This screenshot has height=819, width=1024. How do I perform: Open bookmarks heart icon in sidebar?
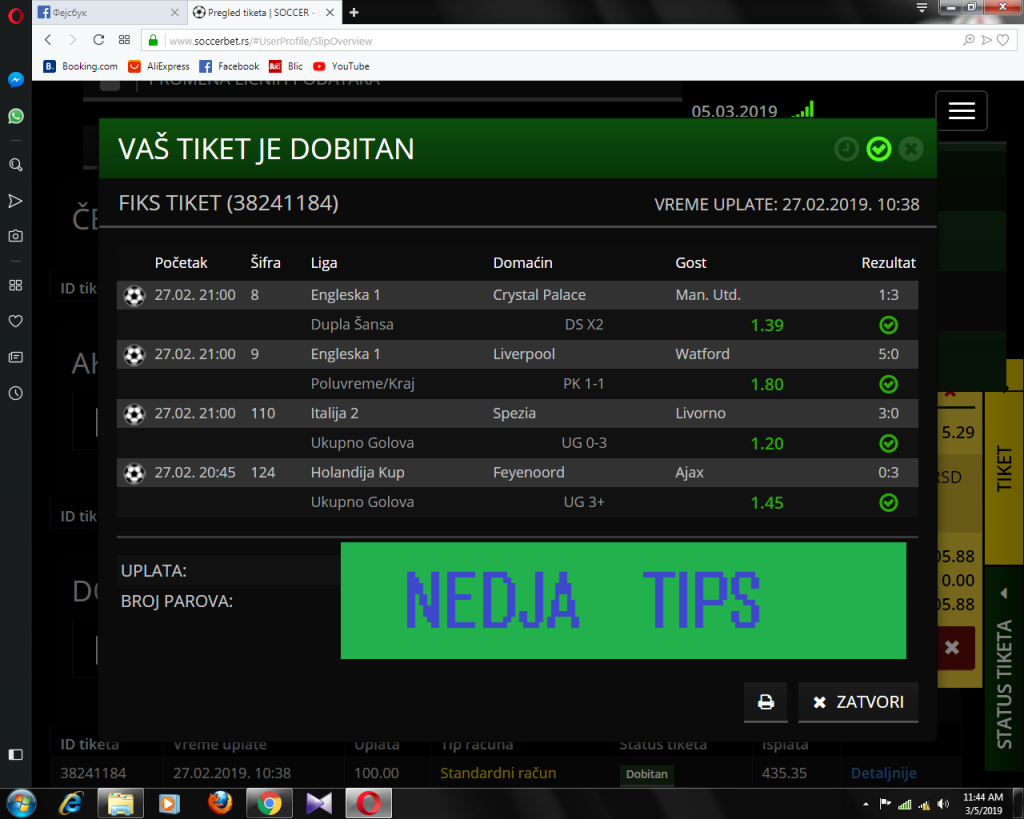click(x=16, y=321)
